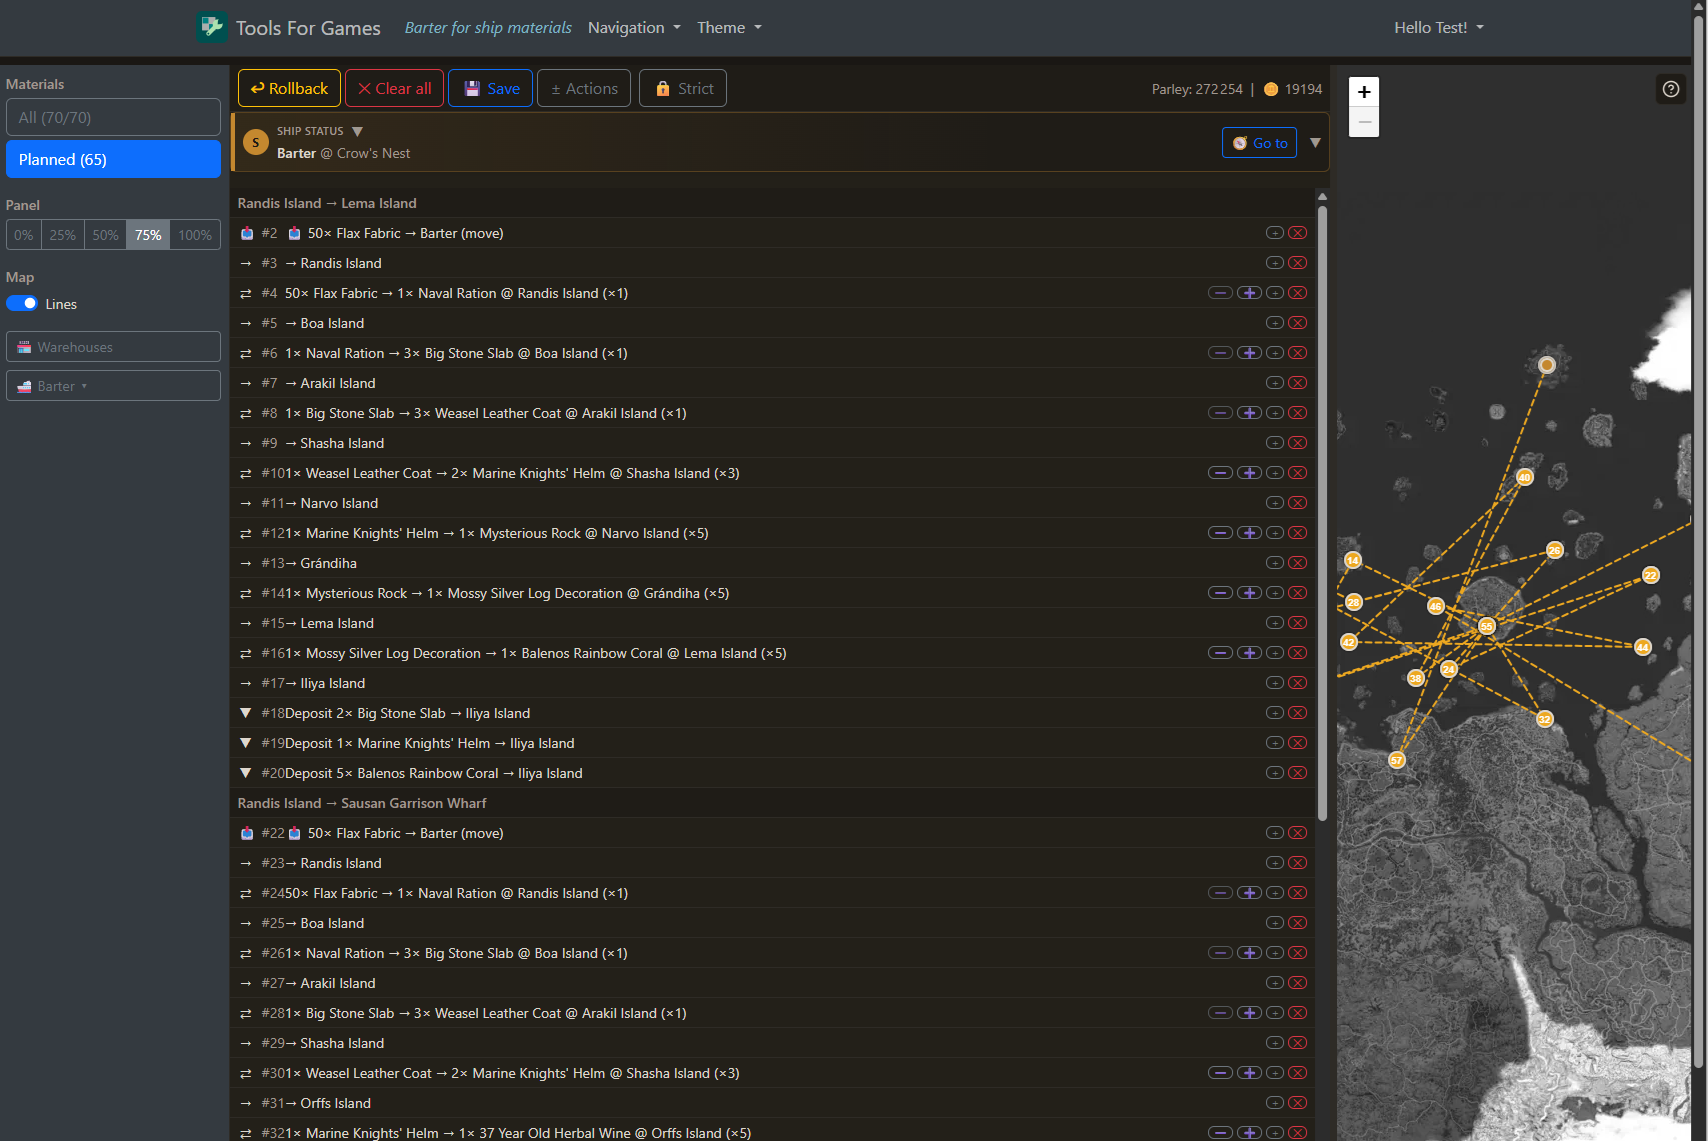Remove step #20 Deposit Balenos Rainbow Coral

1298,773
